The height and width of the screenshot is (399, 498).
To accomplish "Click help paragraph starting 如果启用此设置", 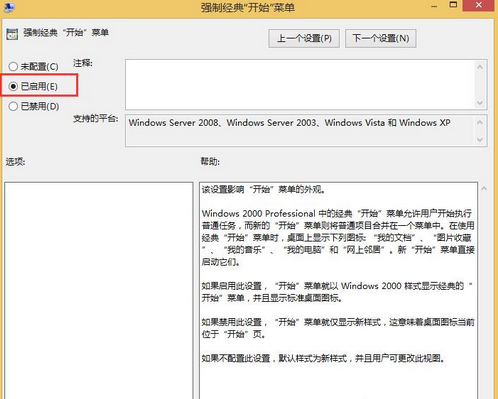I will coord(337,292).
